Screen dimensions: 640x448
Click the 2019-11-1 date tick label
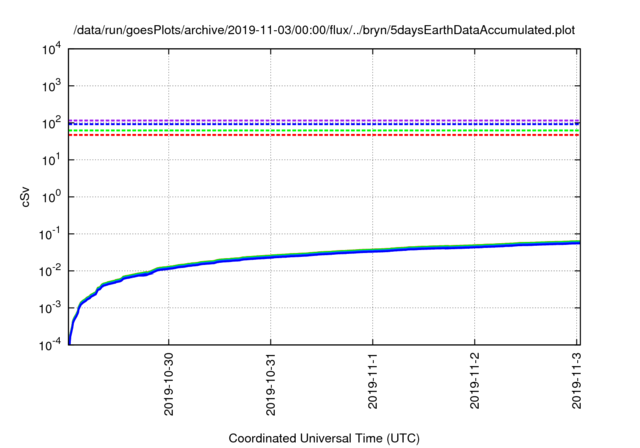(373, 381)
